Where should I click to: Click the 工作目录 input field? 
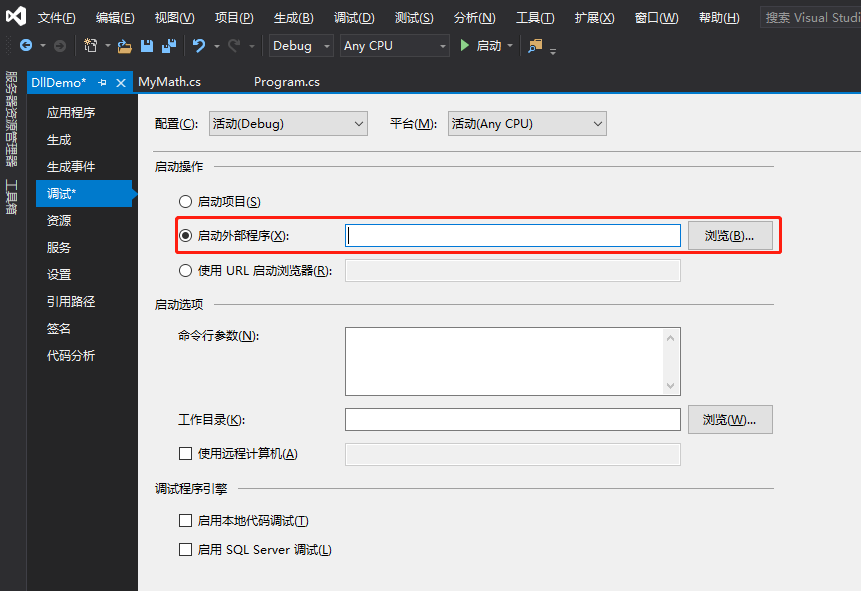[513, 420]
